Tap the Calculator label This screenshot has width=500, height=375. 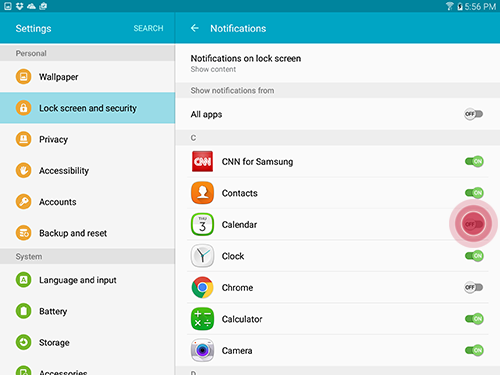tap(242, 319)
